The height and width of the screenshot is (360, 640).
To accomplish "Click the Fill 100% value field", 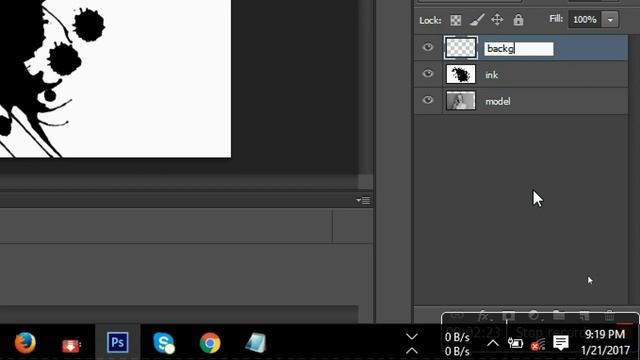I will [x=585, y=20].
